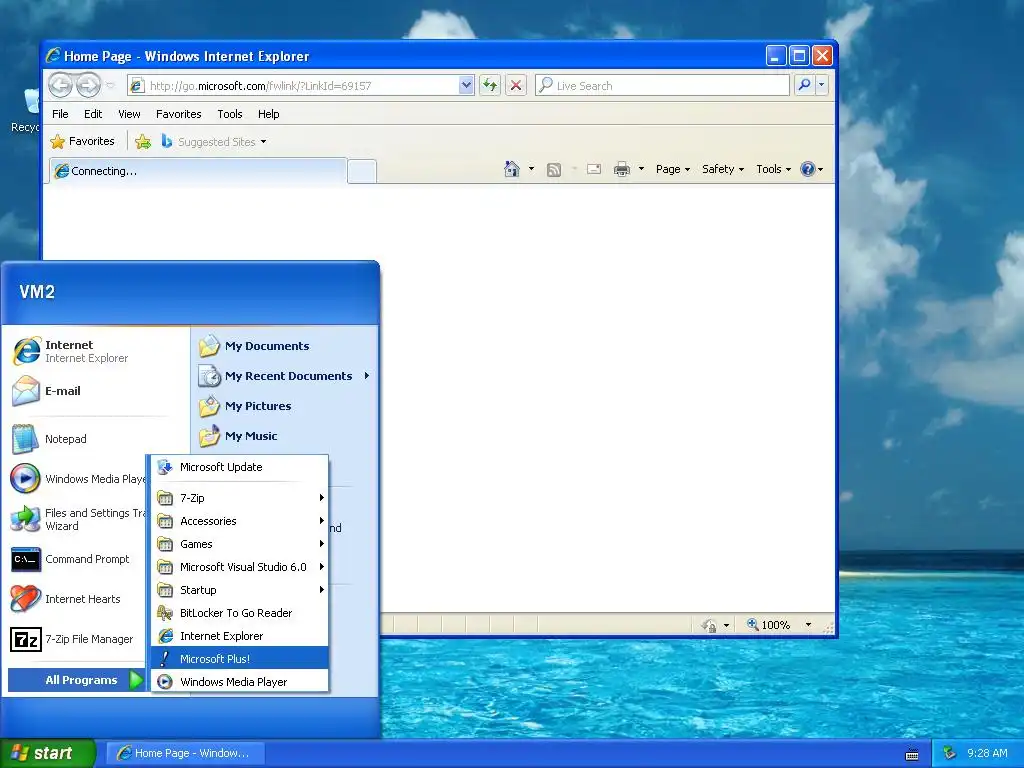Open Print options dropdown arrow
The image size is (1024, 768).
[x=641, y=169]
